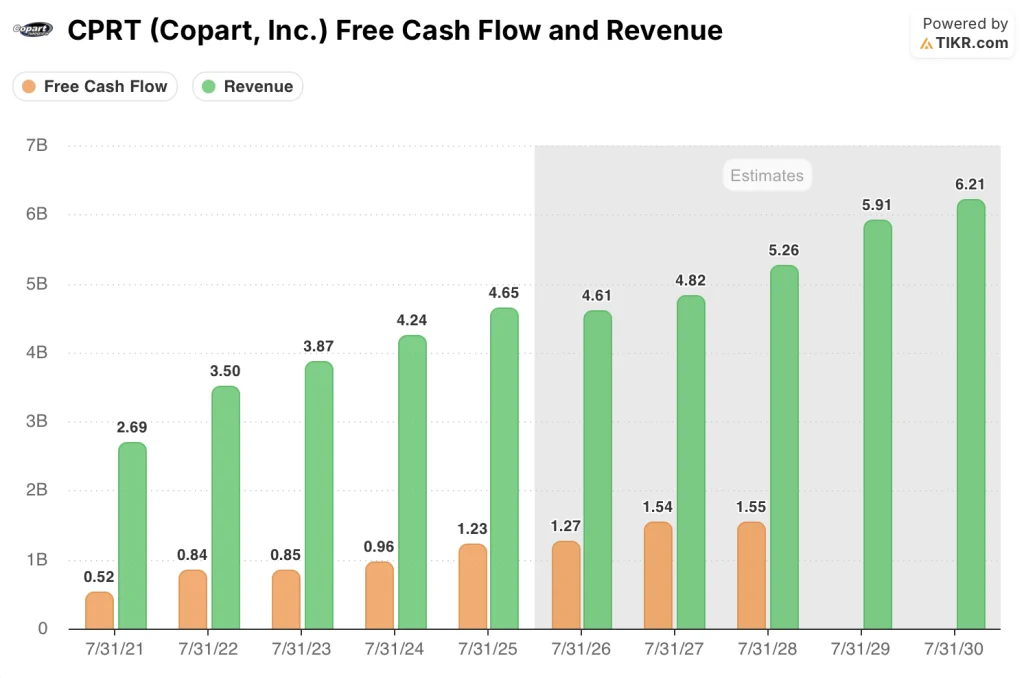Click the 6.21 data label
This screenshot has height=678, width=1024.
[970, 184]
